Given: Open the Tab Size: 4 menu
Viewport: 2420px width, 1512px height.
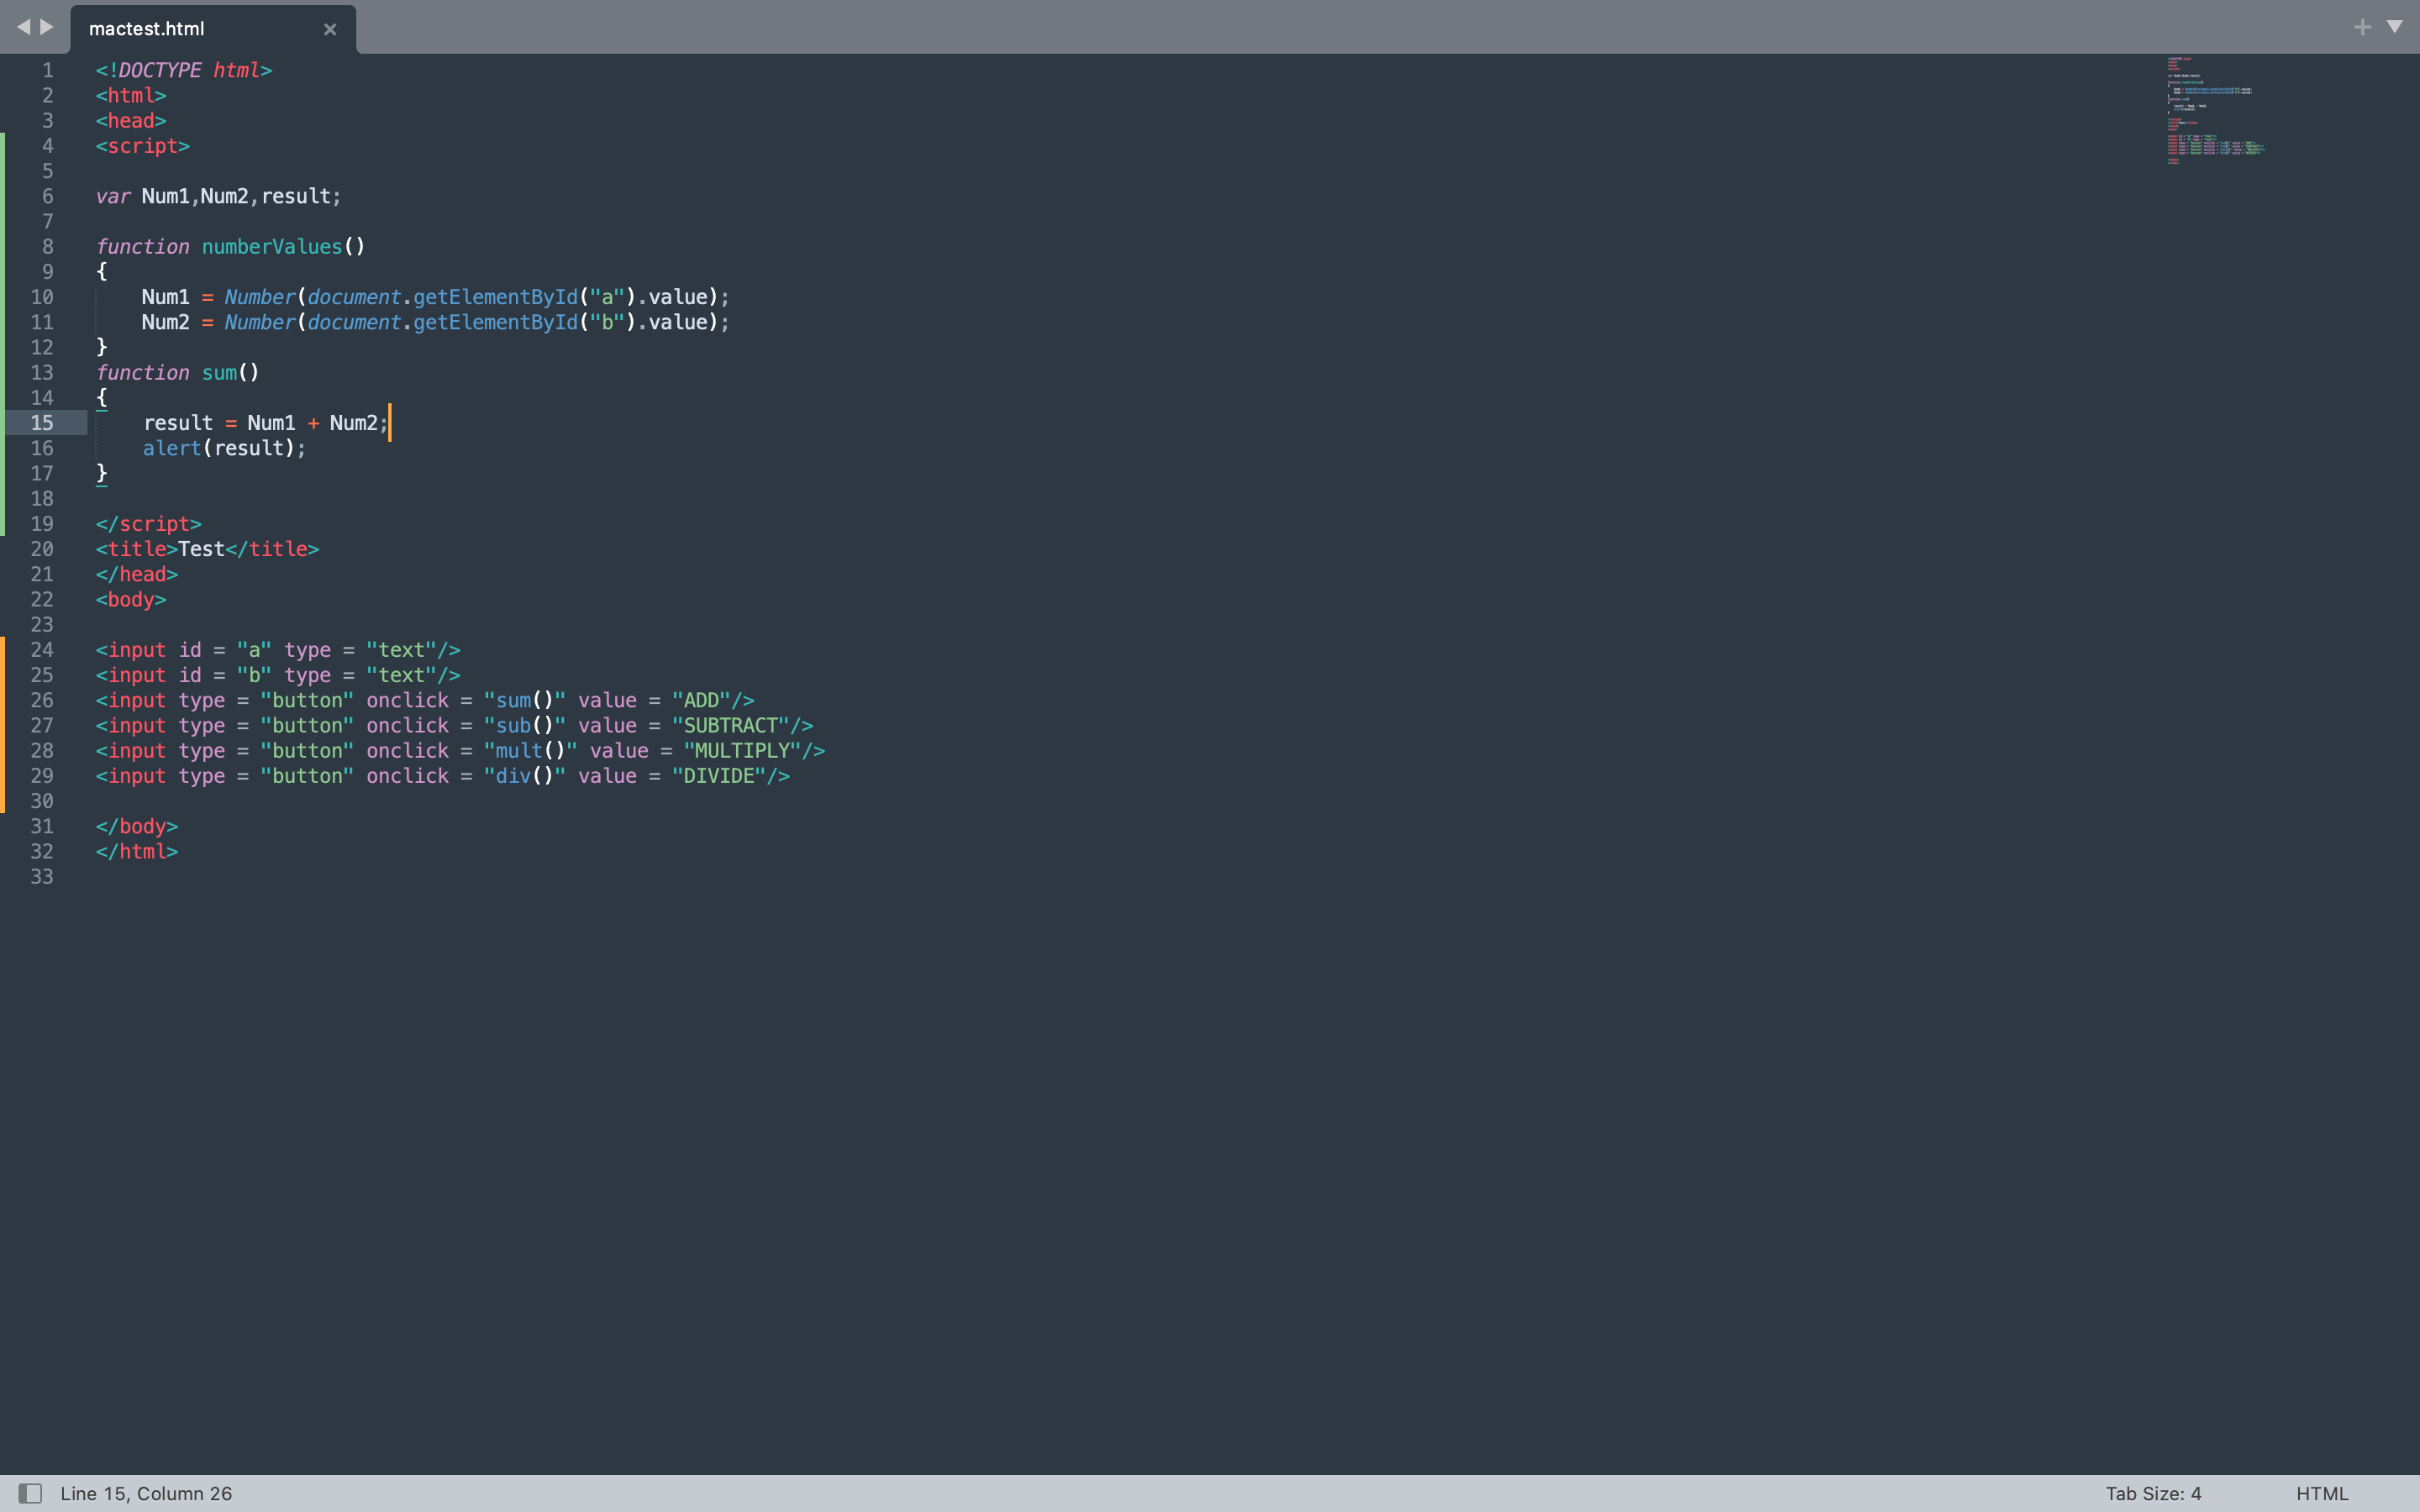Looking at the screenshot, I should coord(2153,1493).
